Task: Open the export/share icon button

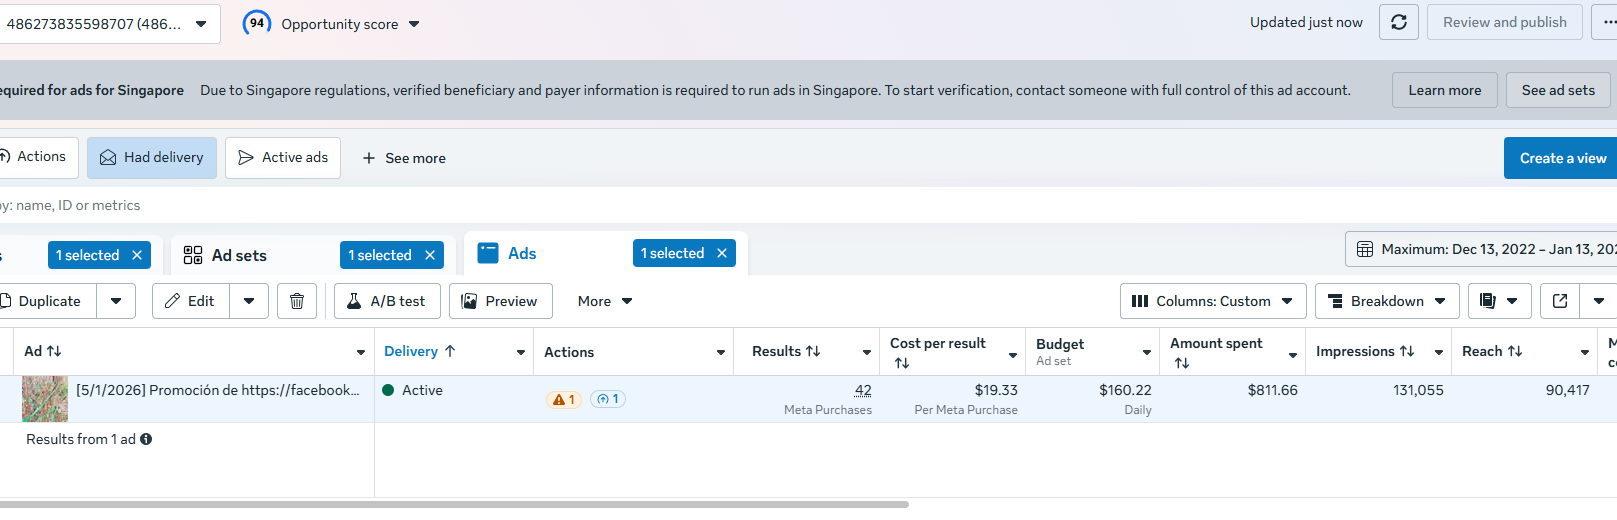Action: tap(1559, 301)
